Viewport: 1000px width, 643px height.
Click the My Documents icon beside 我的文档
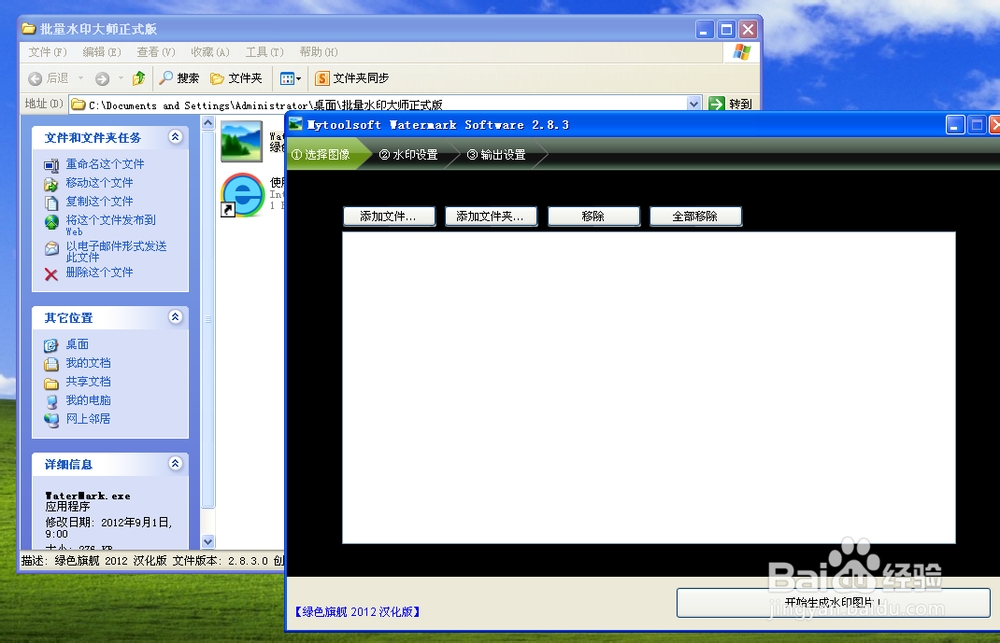[x=51, y=364]
